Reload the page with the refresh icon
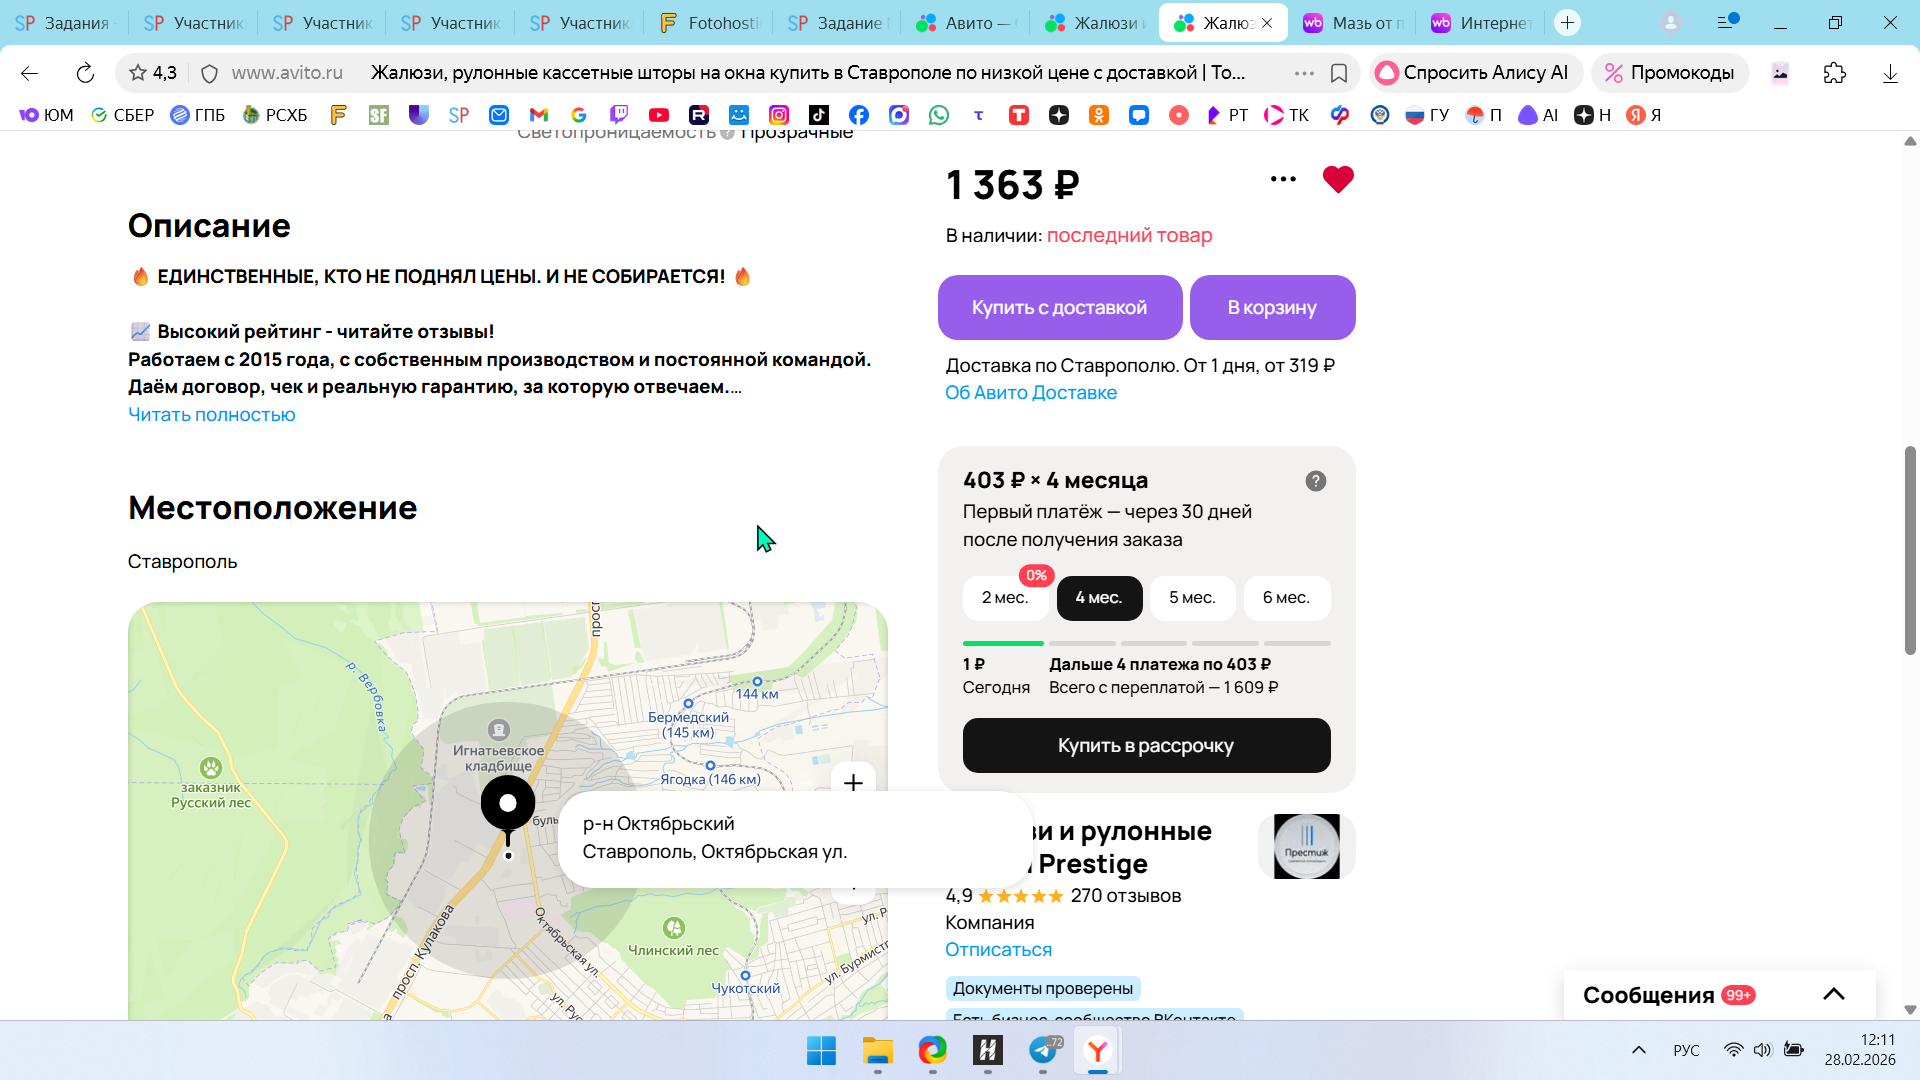 [x=85, y=73]
